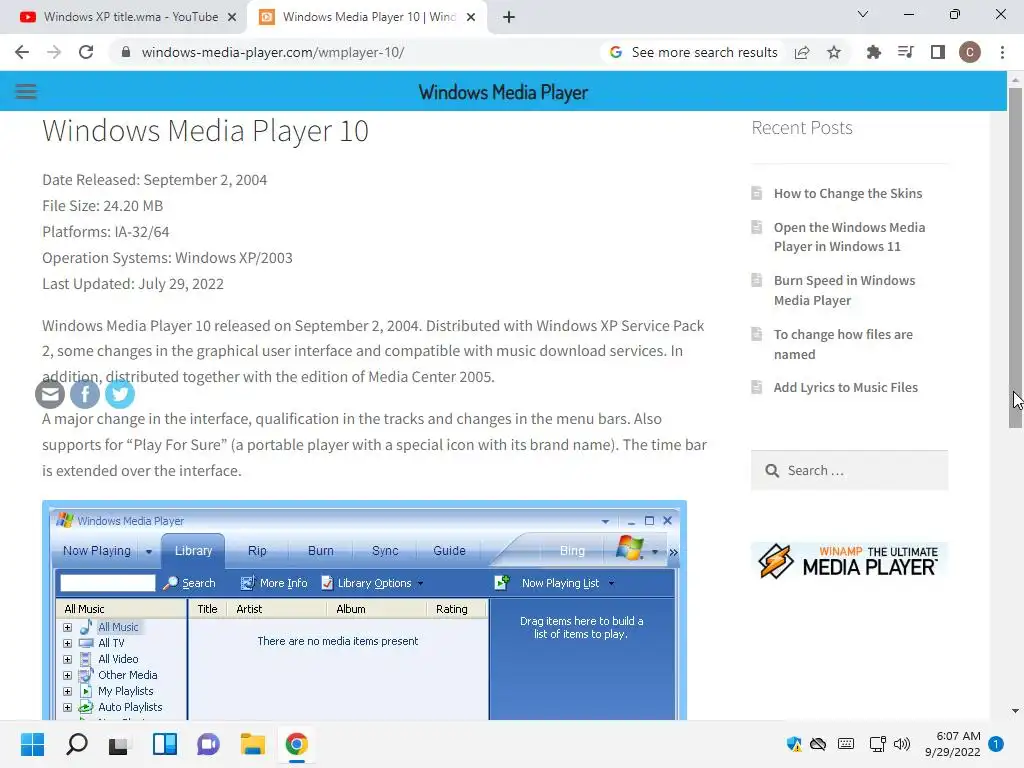
Task: Share page on Facebook
Action: coord(85,394)
